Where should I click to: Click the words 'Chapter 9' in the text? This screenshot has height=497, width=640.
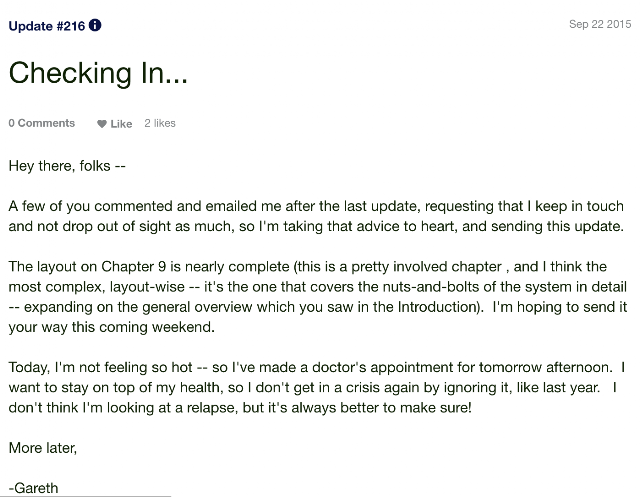click(x=133, y=266)
